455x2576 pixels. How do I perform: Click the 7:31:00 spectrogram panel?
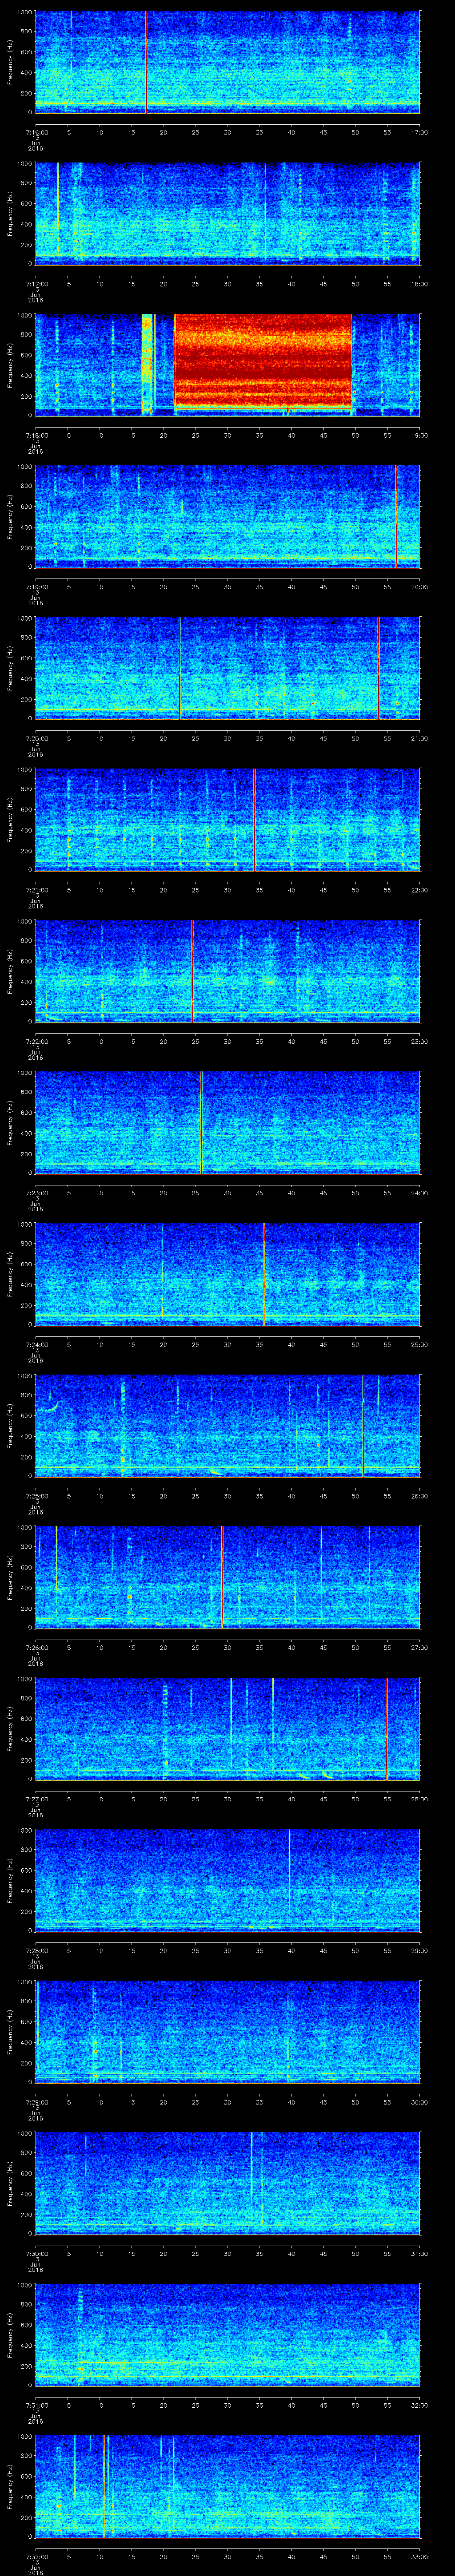point(227,2334)
